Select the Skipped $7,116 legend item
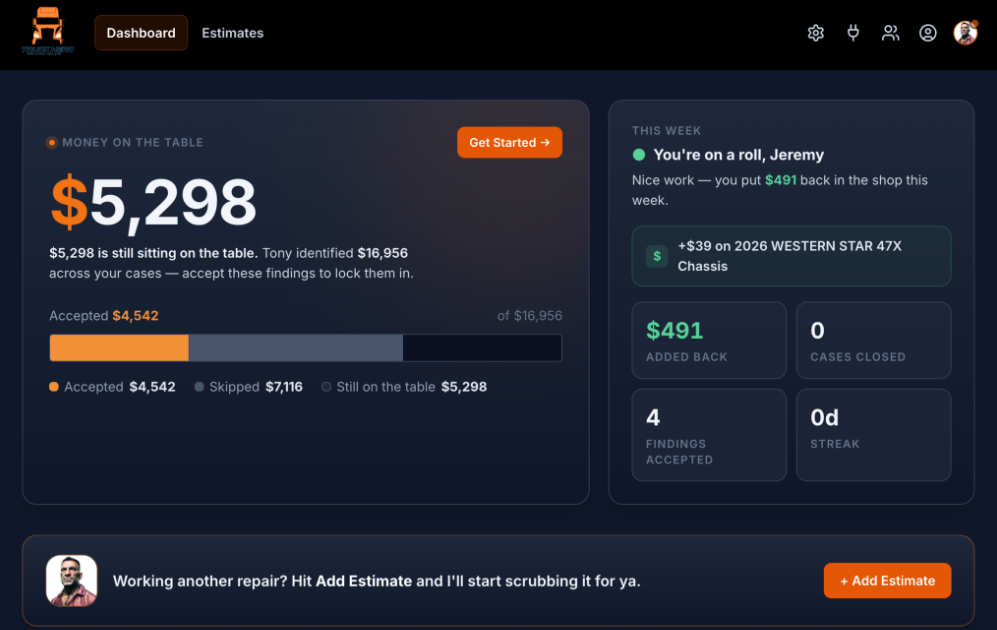 click(x=249, y=387)
